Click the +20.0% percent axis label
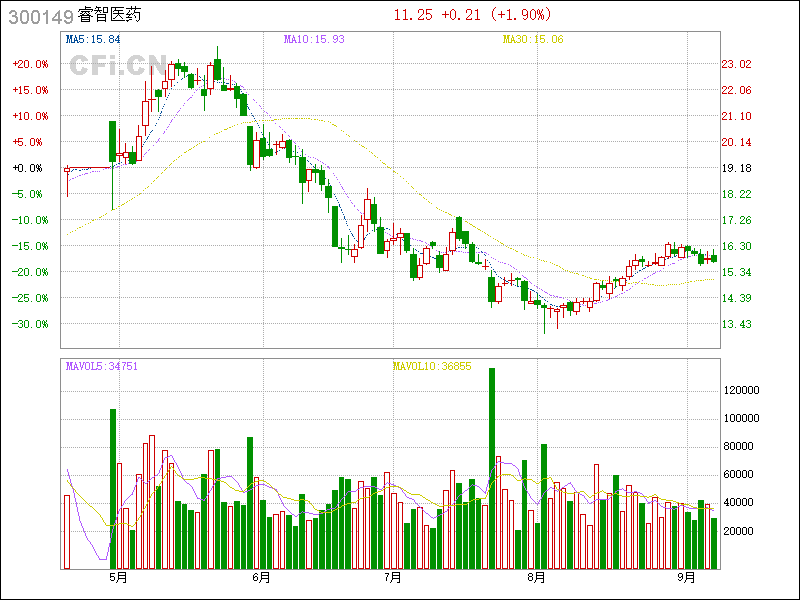This screenshot has width=800, height=600. point(29,64)
